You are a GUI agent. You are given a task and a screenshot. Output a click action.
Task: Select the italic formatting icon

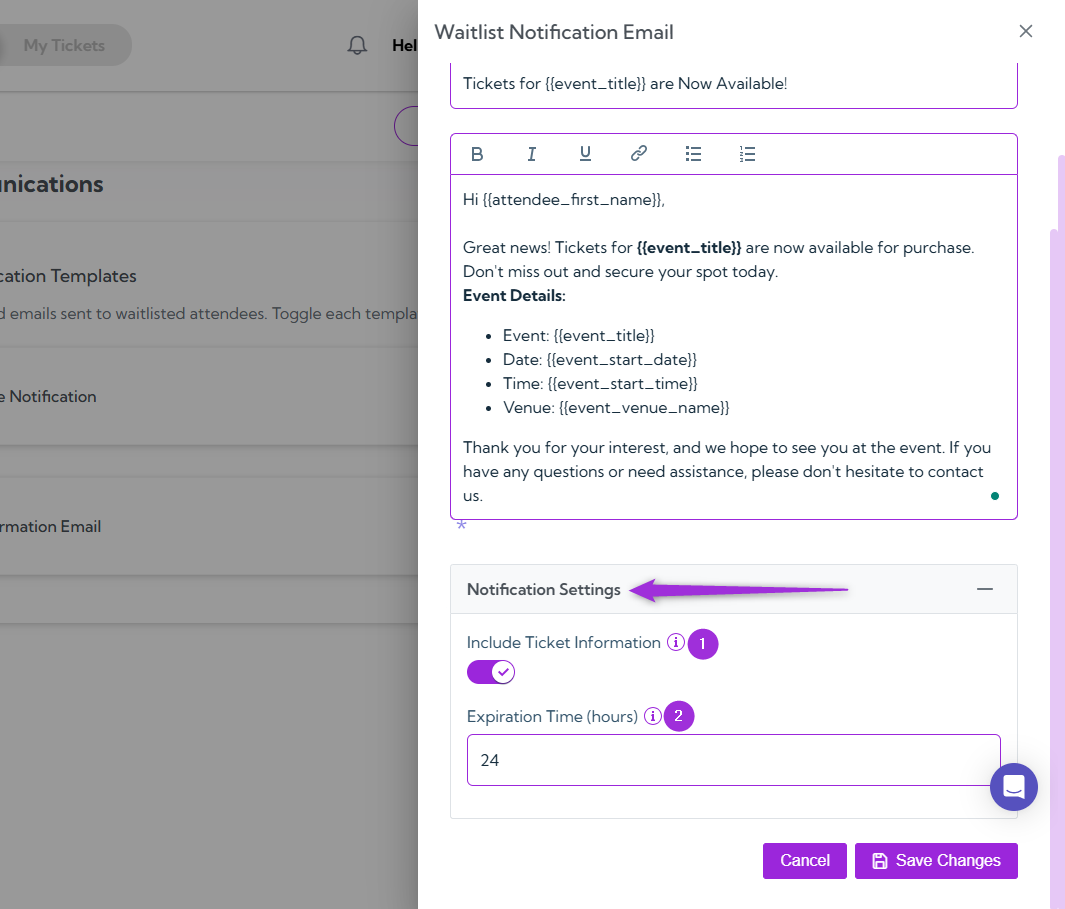coord(531,153)
